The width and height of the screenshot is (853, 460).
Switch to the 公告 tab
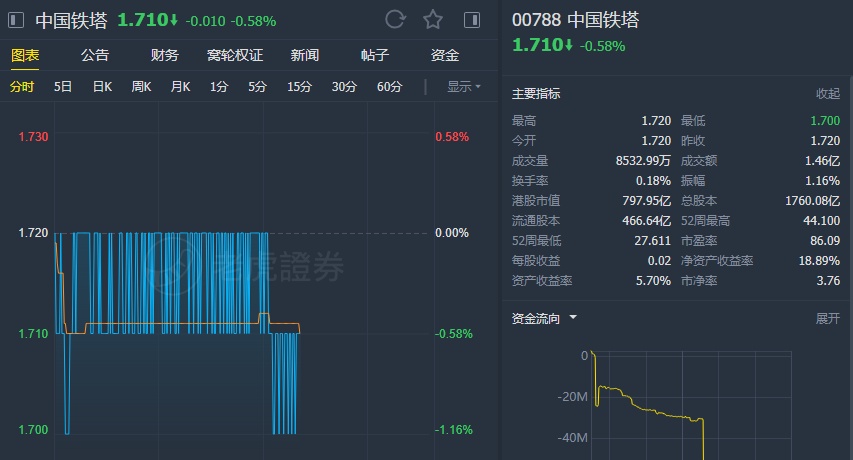[95, 56]
